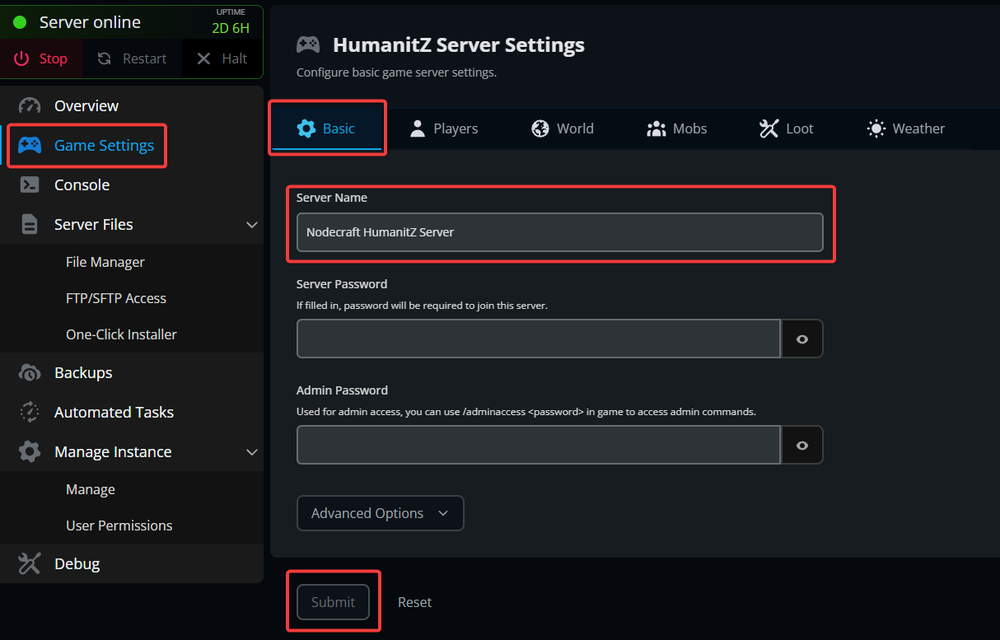The width and height of the screenshot is (1000, 640).
Task: Collapse the Server Files section
Action: tap(251, 224)
